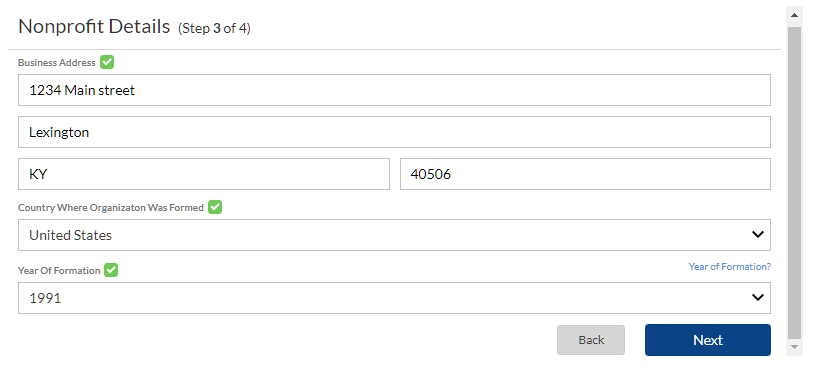
Task: Click the scrollbar down arrow
Action: [794, 346]
